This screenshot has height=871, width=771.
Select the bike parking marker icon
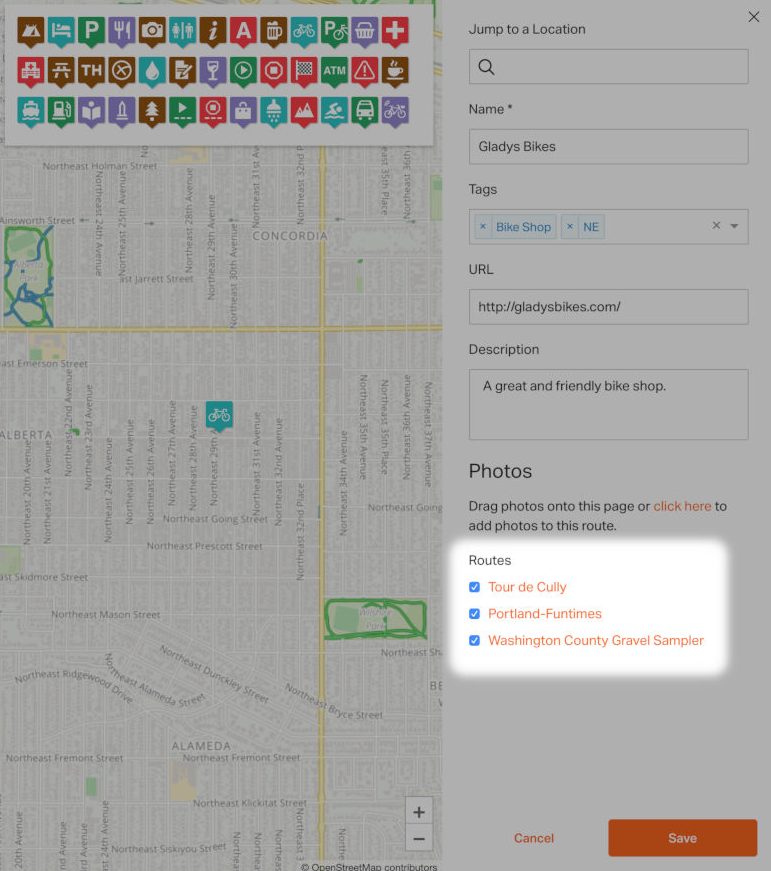334,31
